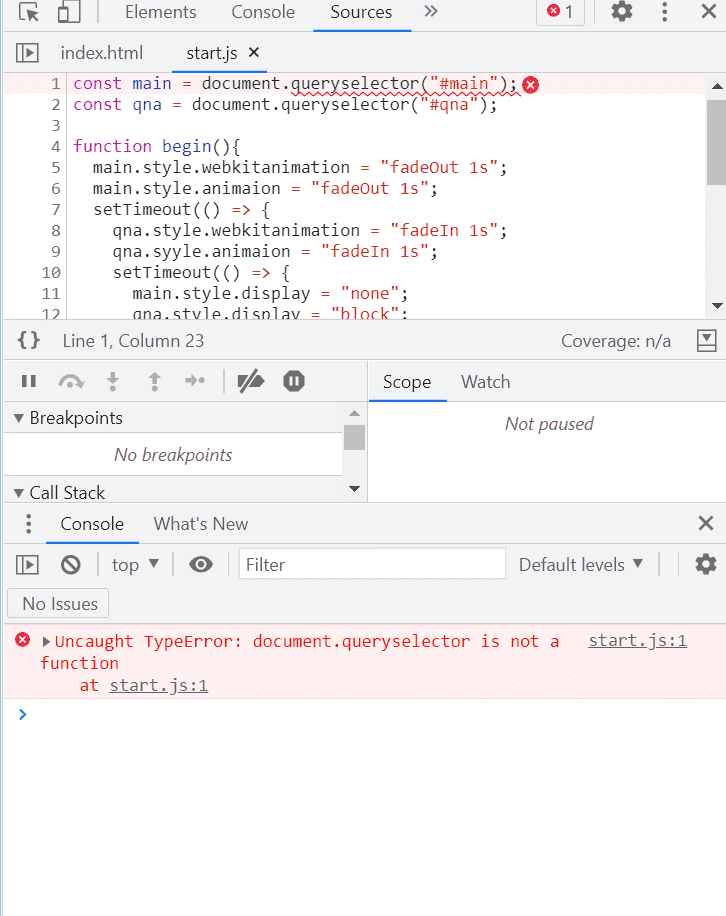Open the top context dropdown
726x916 pixels.
[135, 565]
